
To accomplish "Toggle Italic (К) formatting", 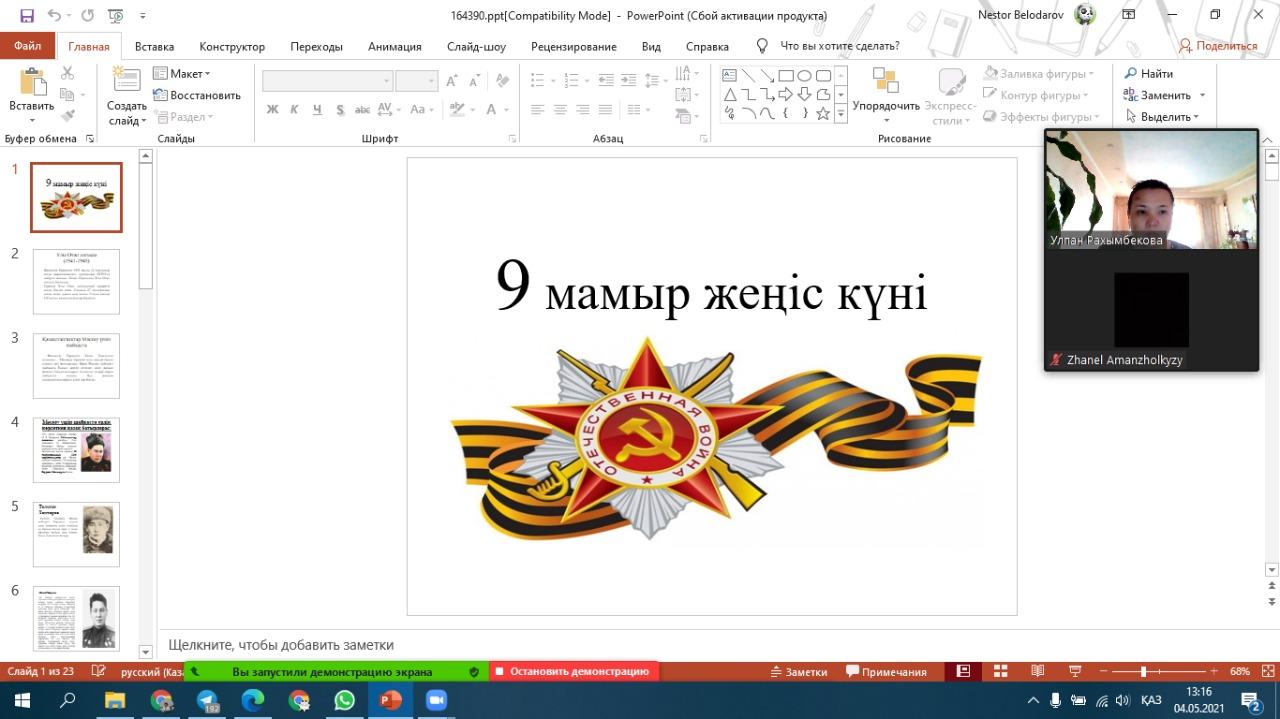I will coord(294,109).
